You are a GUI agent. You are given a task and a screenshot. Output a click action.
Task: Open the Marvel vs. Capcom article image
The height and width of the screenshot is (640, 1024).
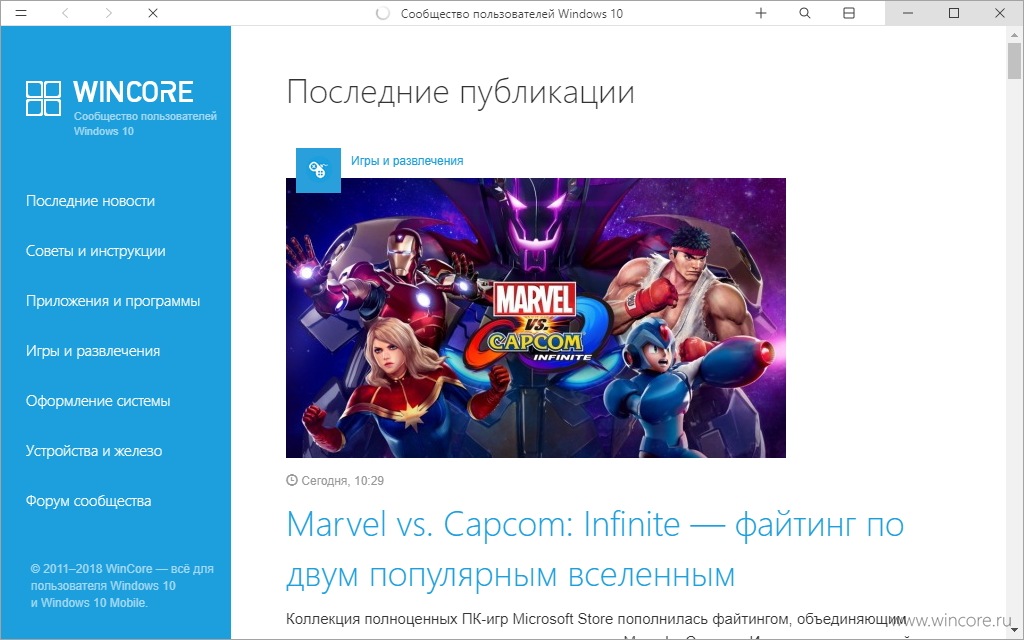pos(536,318)
